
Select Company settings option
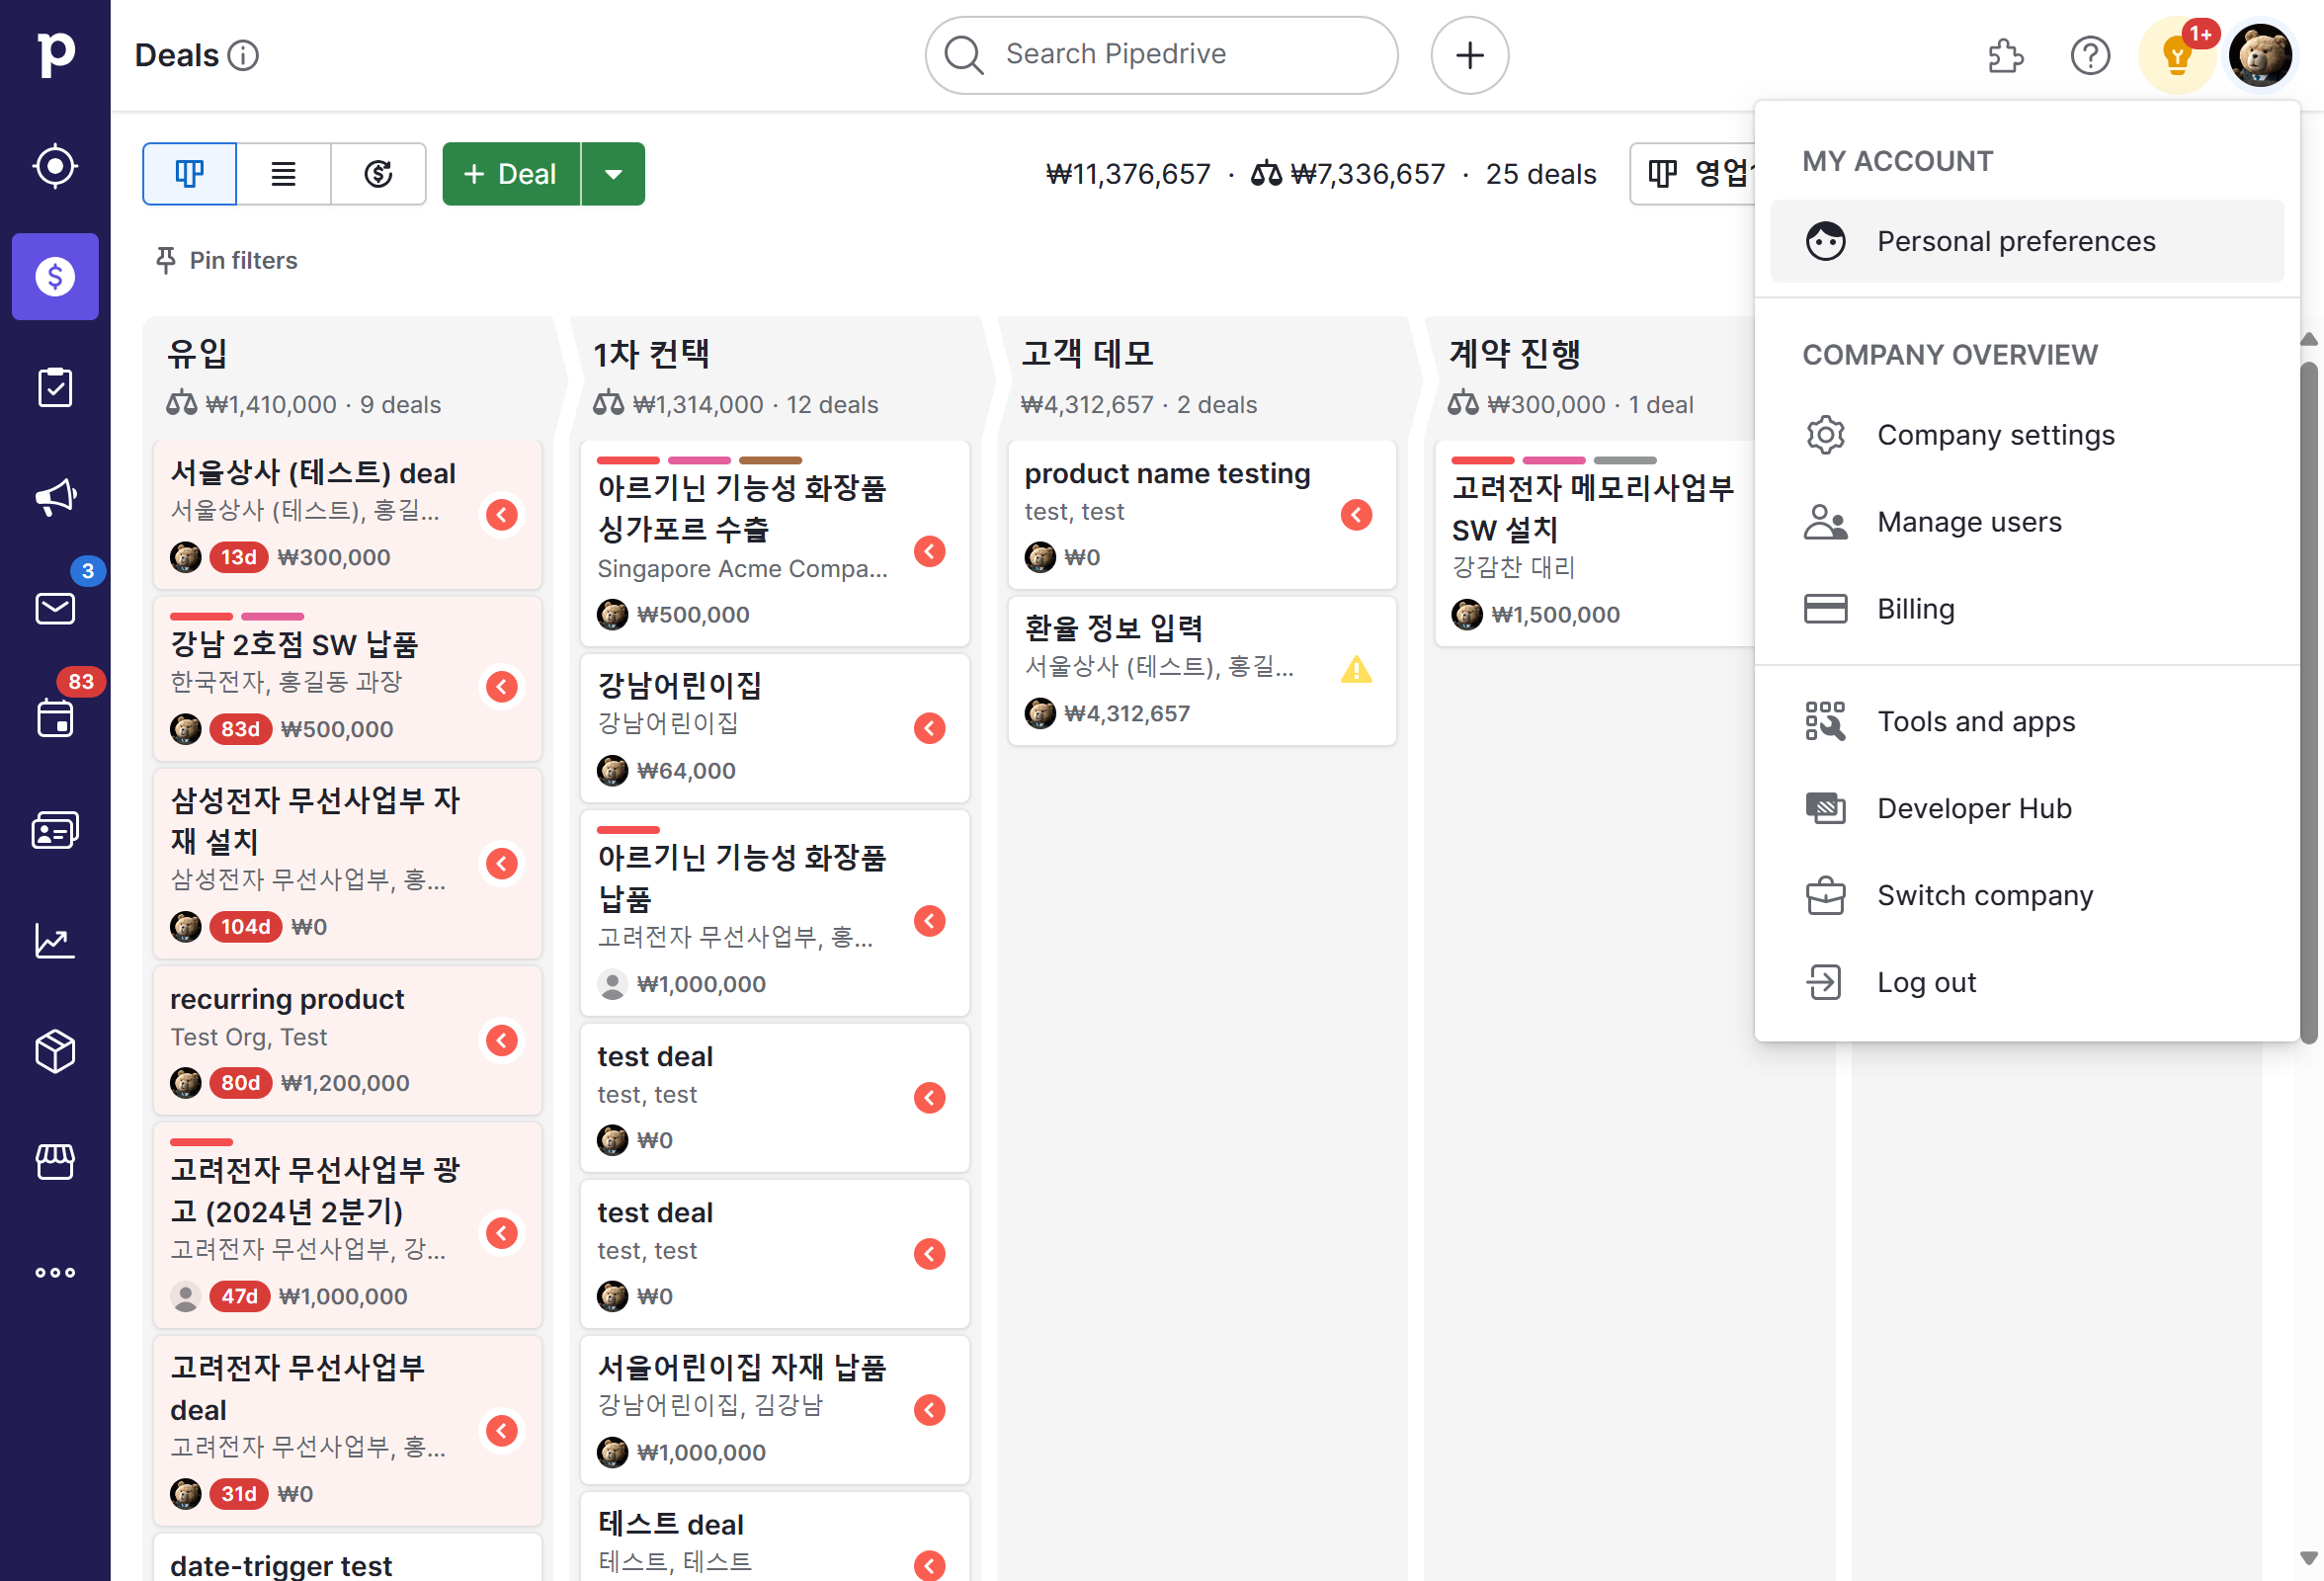(1996, 433)
